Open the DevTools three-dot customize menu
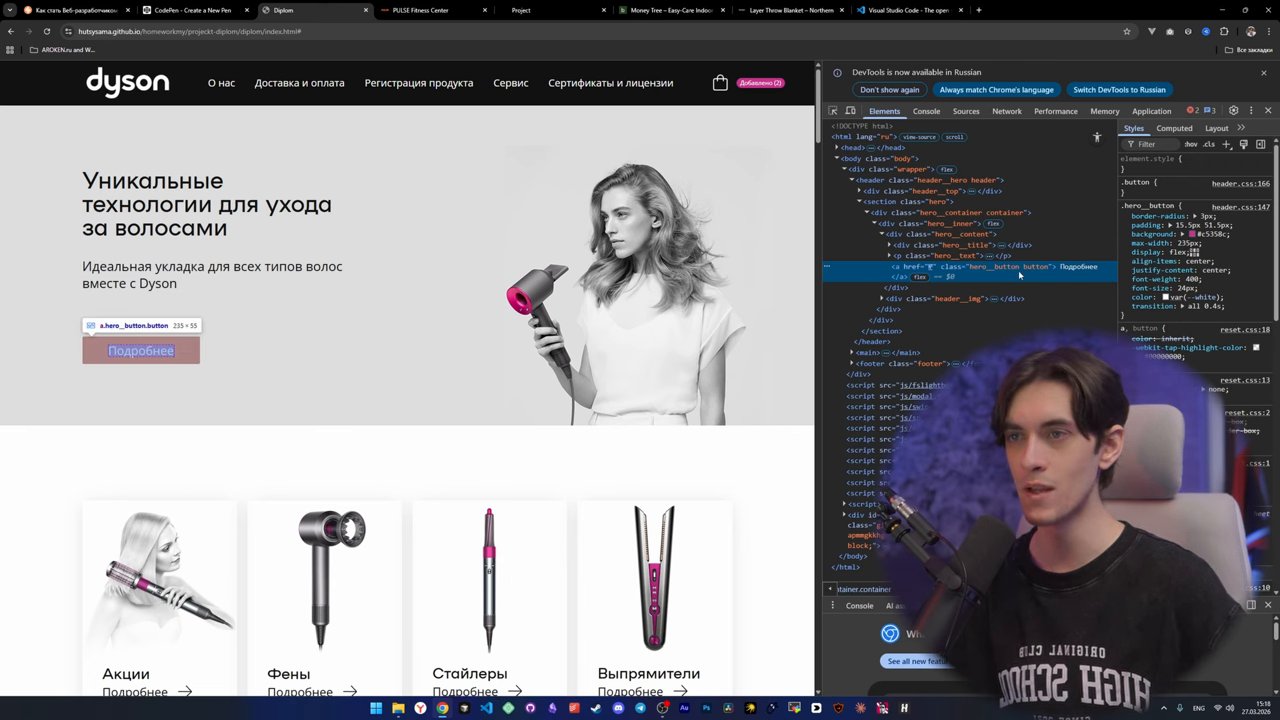This screenshot has width=1280, height=720. 1250,111
